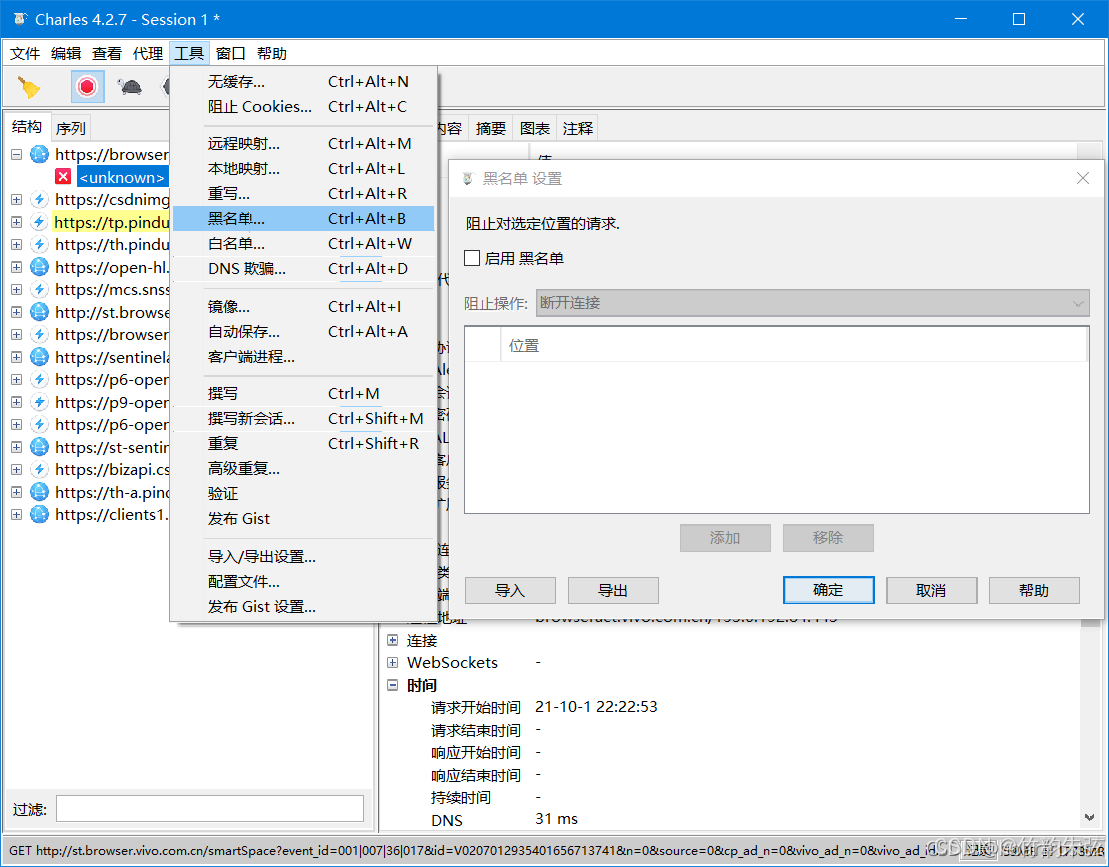Viewport: 1109px width, 867px height.
Task: Choose 自动保存... menu entry
Action: click(303, 332)
